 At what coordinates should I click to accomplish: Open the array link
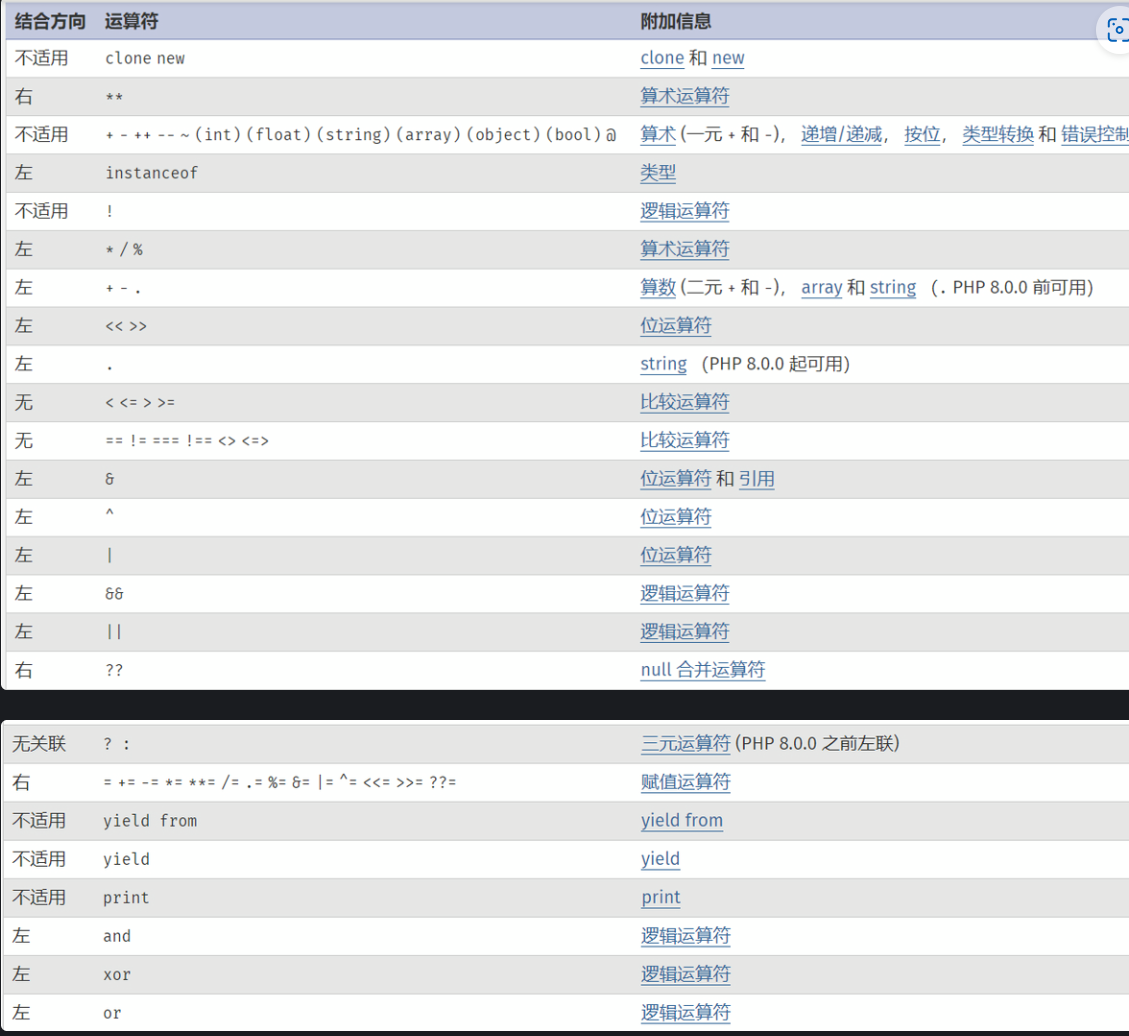click(821, 288)
